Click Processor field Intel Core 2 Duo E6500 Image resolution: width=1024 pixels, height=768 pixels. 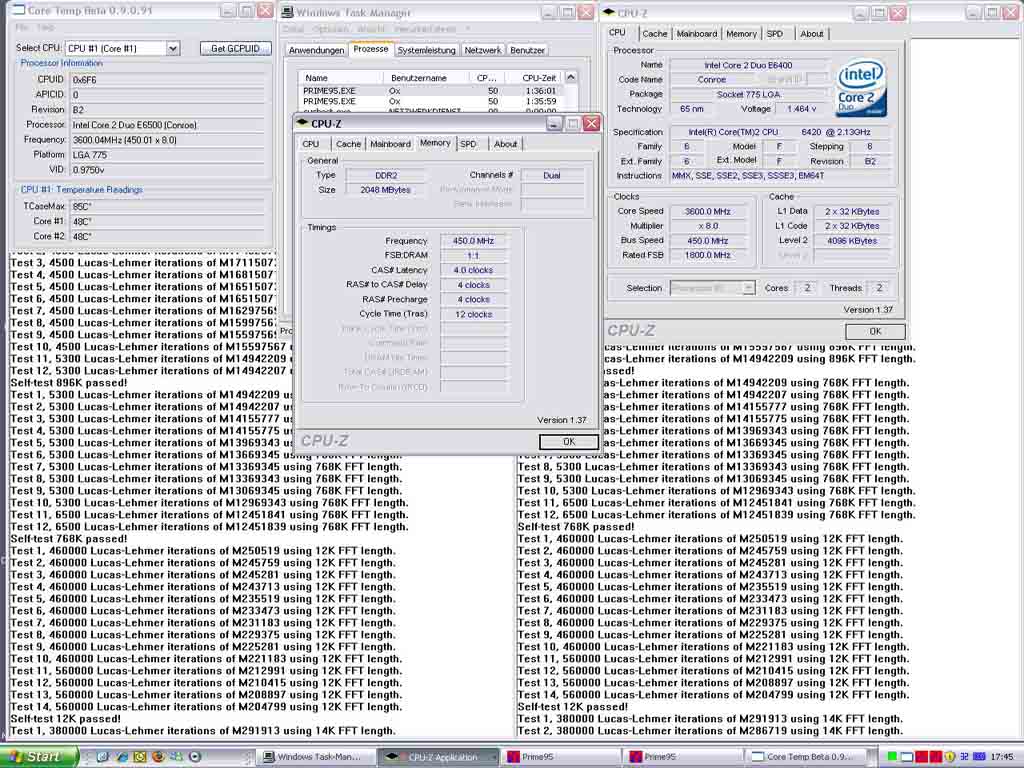(x=168, y=125)
